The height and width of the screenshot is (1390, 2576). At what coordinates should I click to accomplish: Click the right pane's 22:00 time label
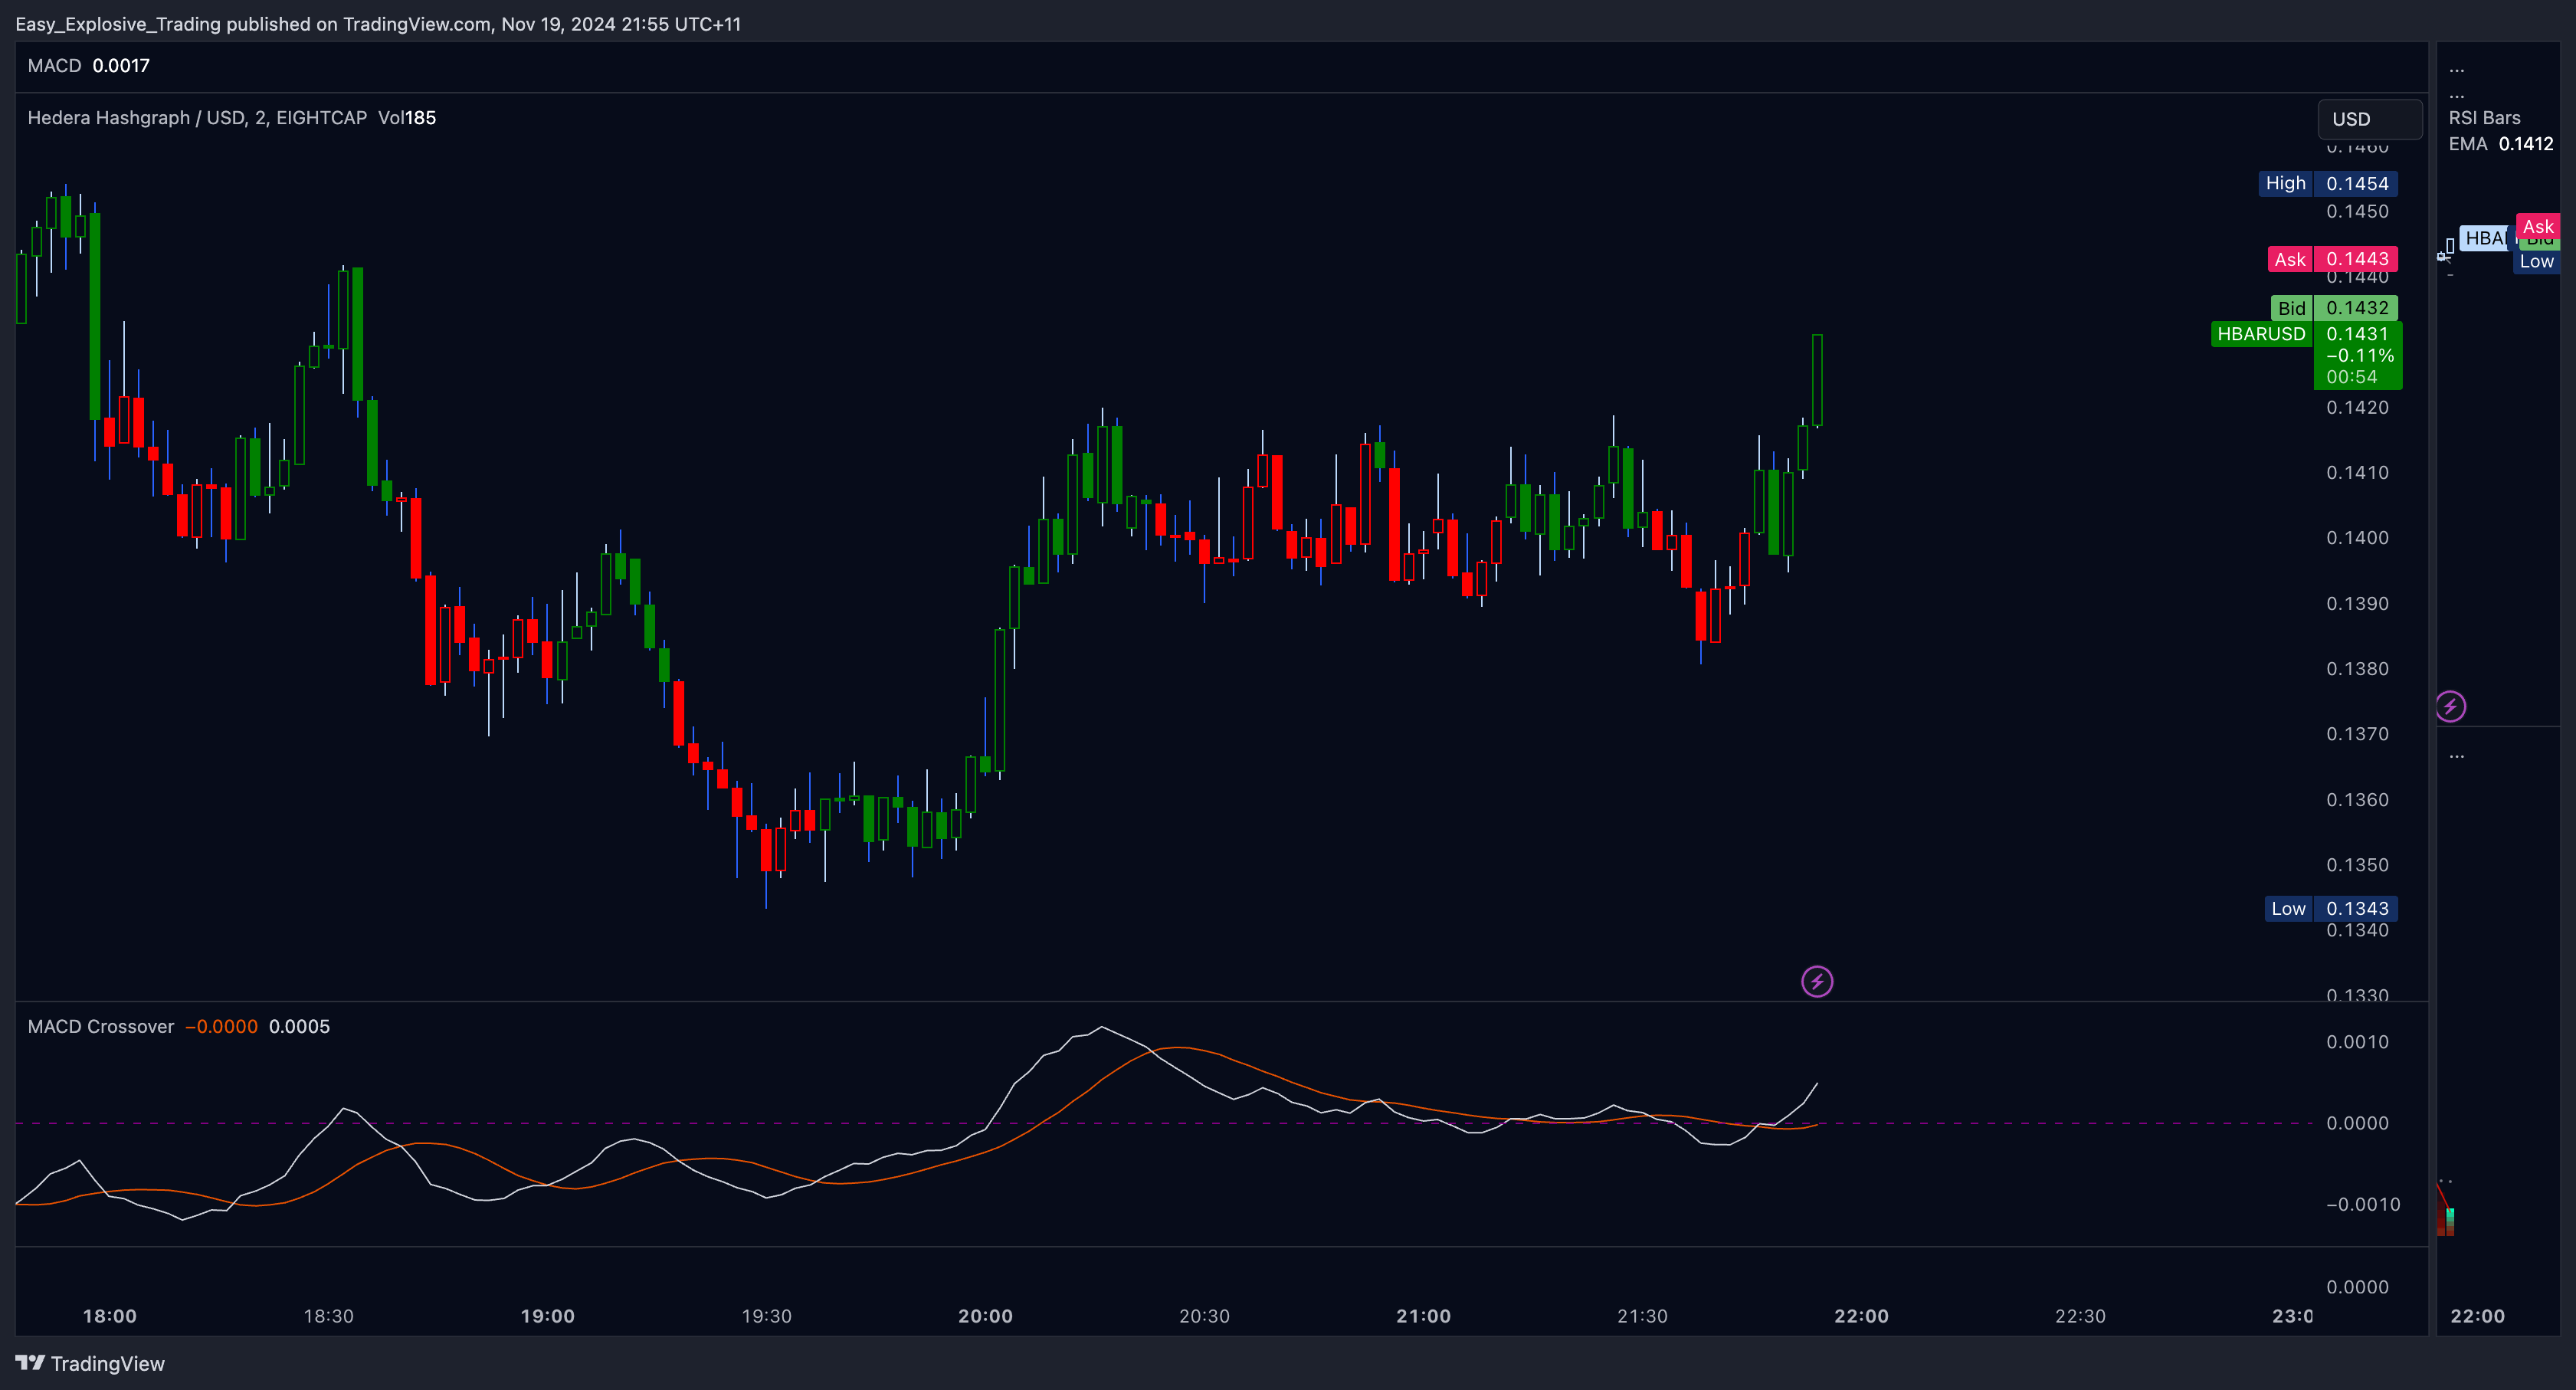click(2478, 1316)
